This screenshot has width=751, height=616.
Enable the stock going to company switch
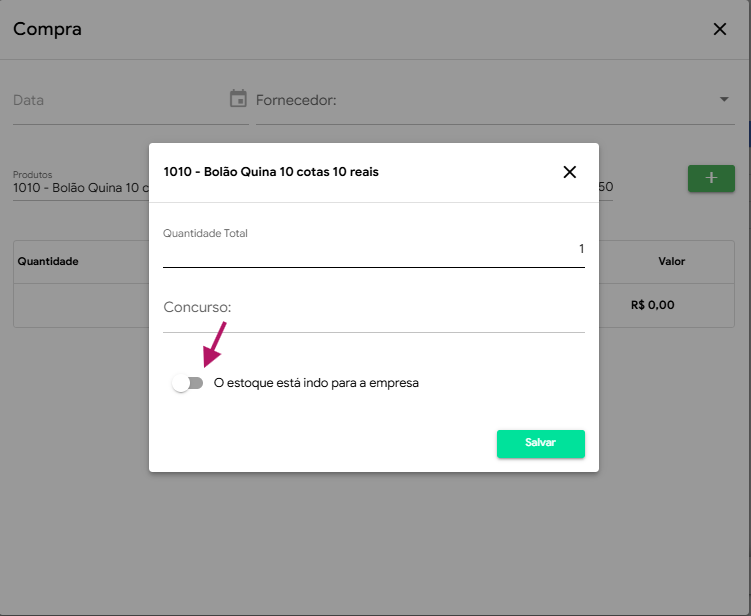187,383
